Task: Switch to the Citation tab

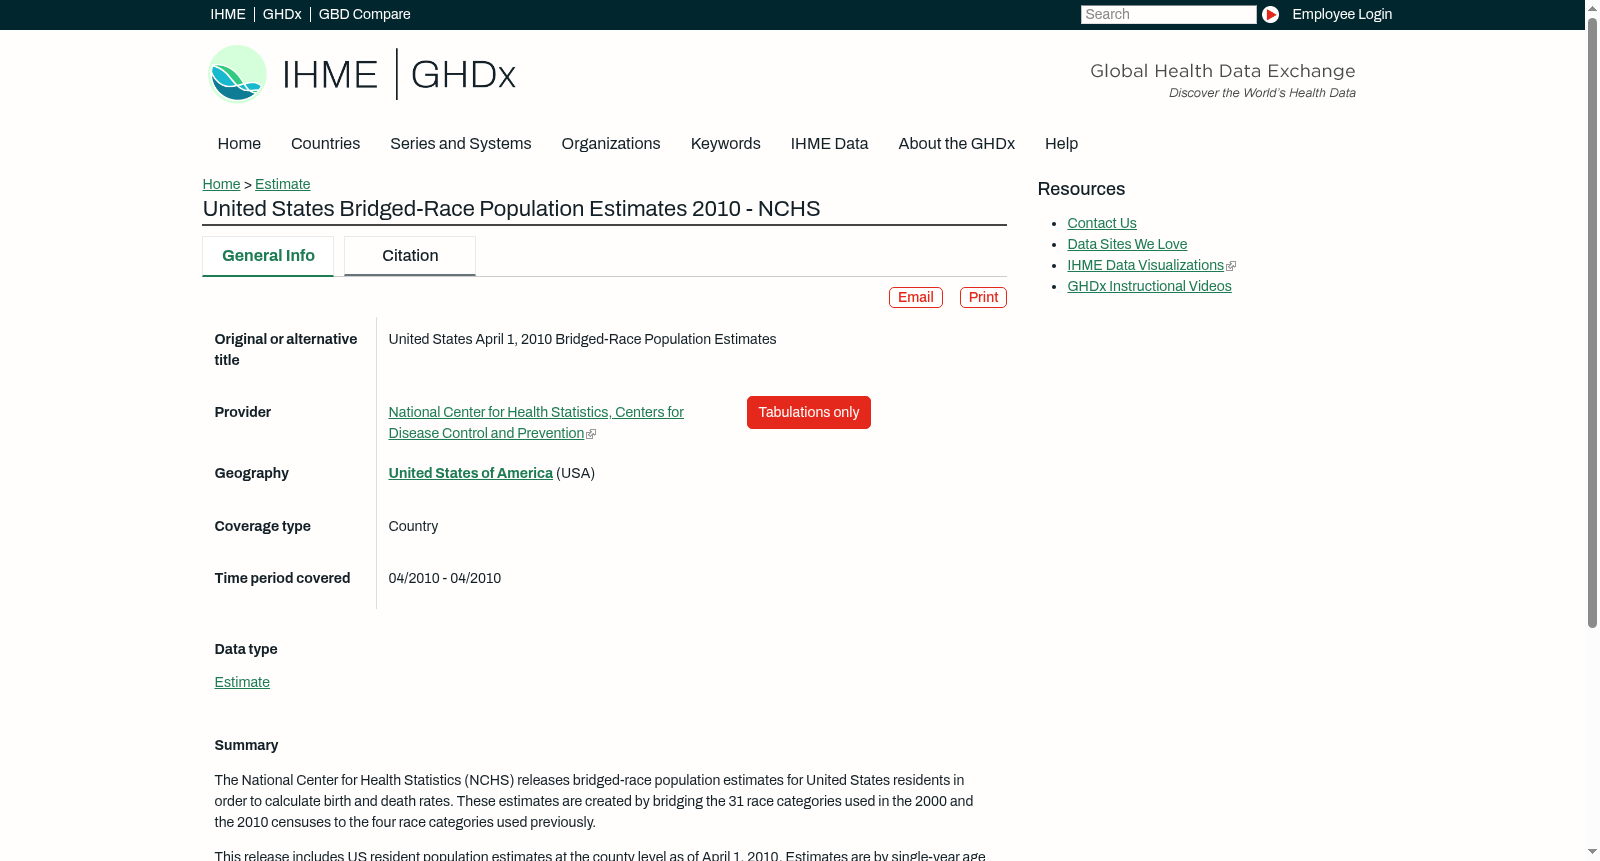Action: click(x=410, y=256)
